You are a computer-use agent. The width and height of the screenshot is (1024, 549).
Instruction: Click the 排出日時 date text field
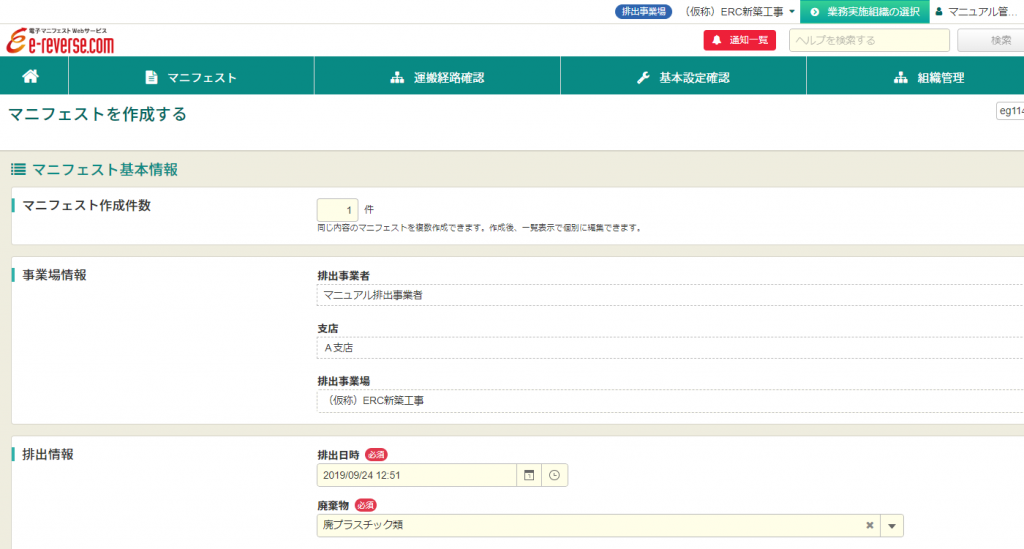point(417,476)
